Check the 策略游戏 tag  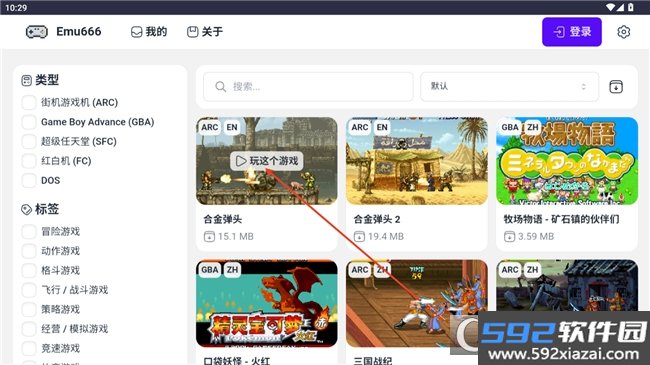click(x=29, y=309)
